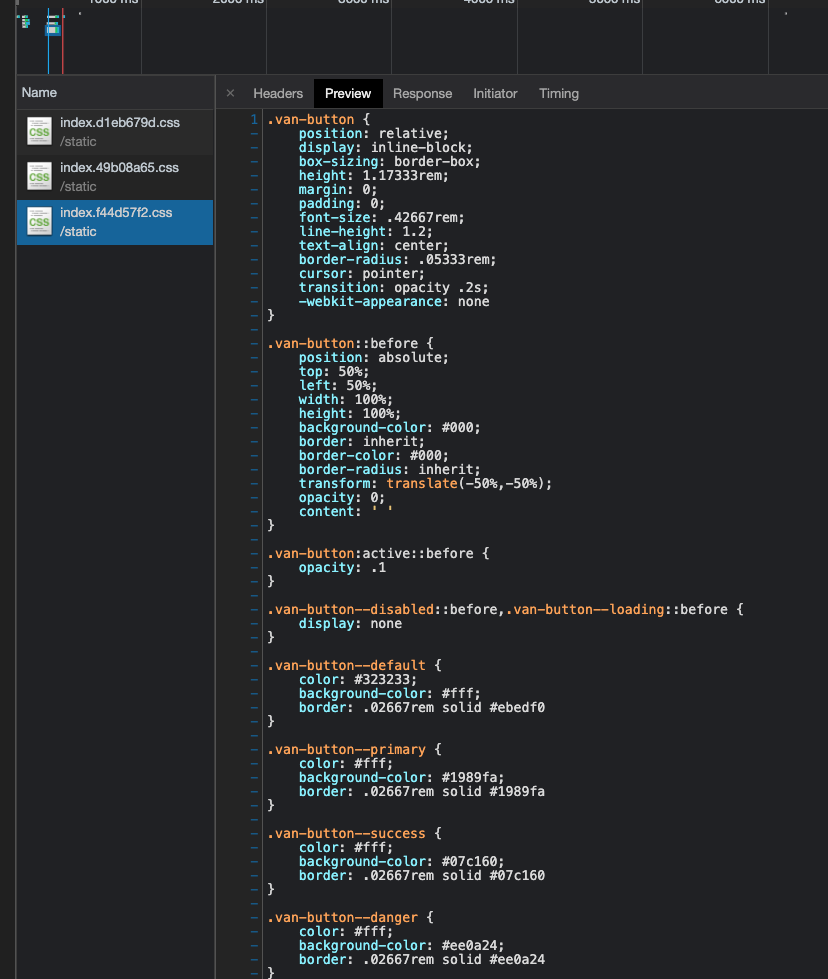Click the .van-button:active::before selector

click(x=370, y=553)
